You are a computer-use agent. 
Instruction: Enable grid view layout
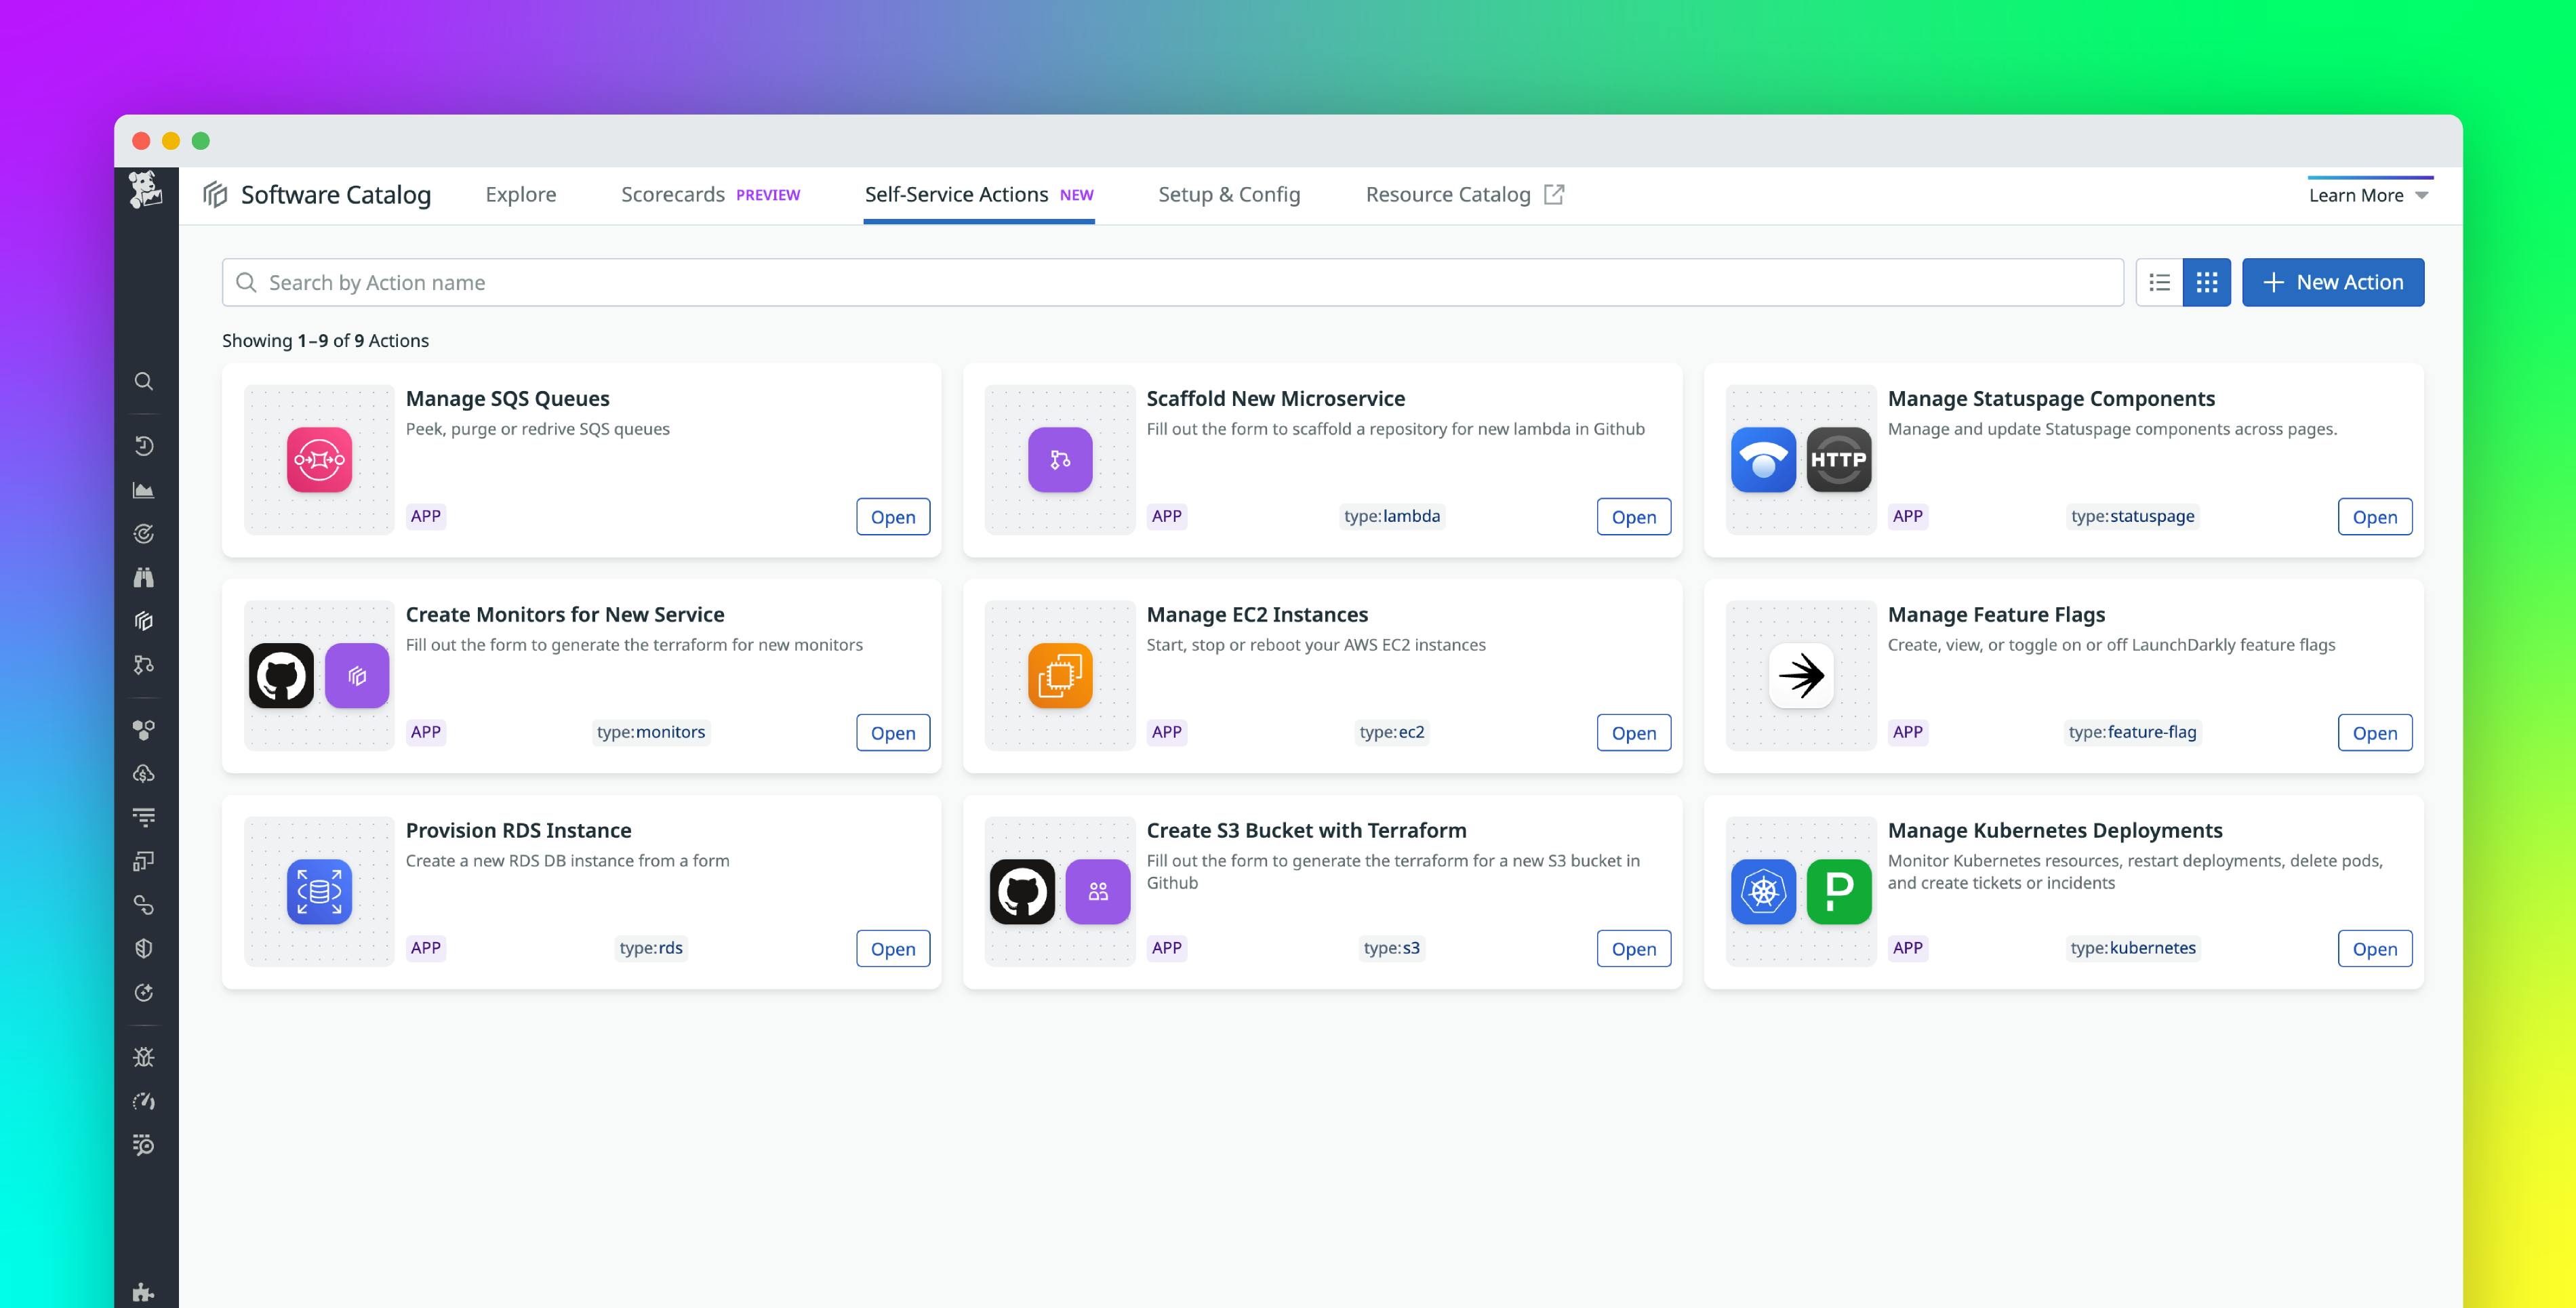coord(2207,282)
